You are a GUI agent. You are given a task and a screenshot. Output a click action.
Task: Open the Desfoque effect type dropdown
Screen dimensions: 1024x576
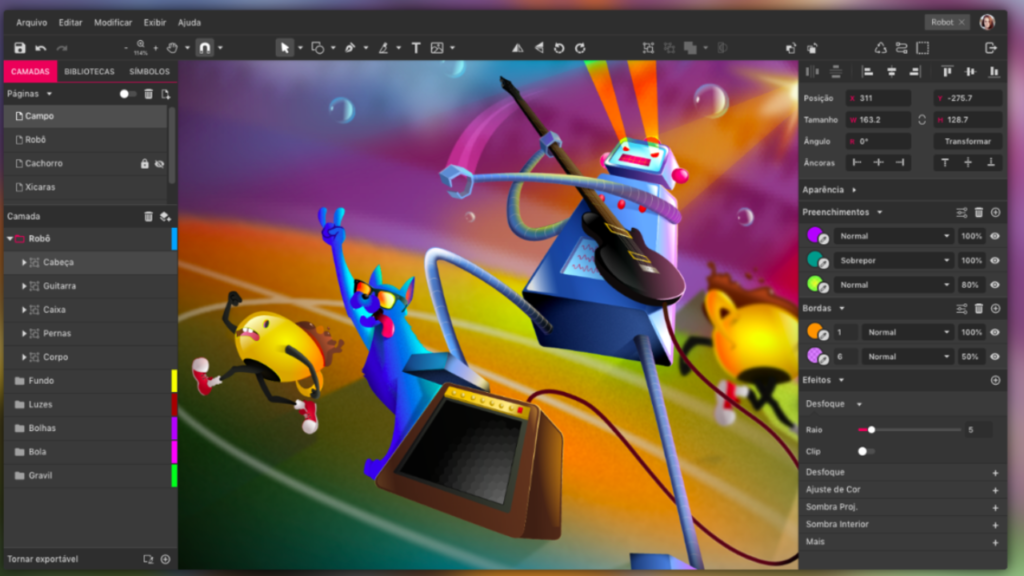(859, 404)
